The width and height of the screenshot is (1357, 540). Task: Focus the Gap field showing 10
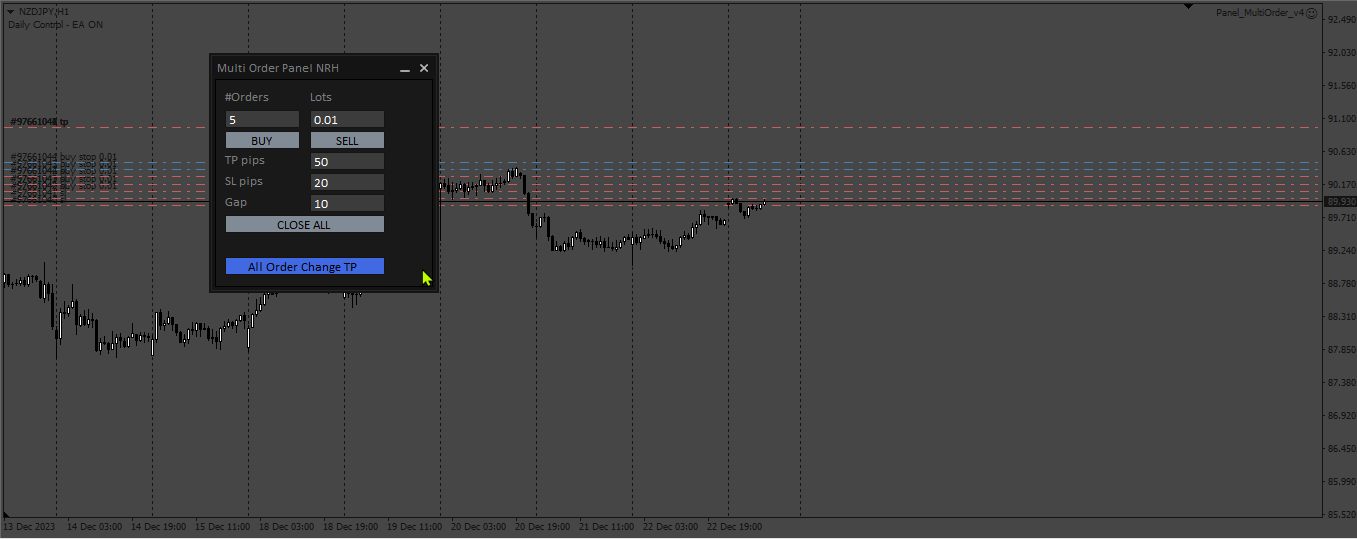347,203
